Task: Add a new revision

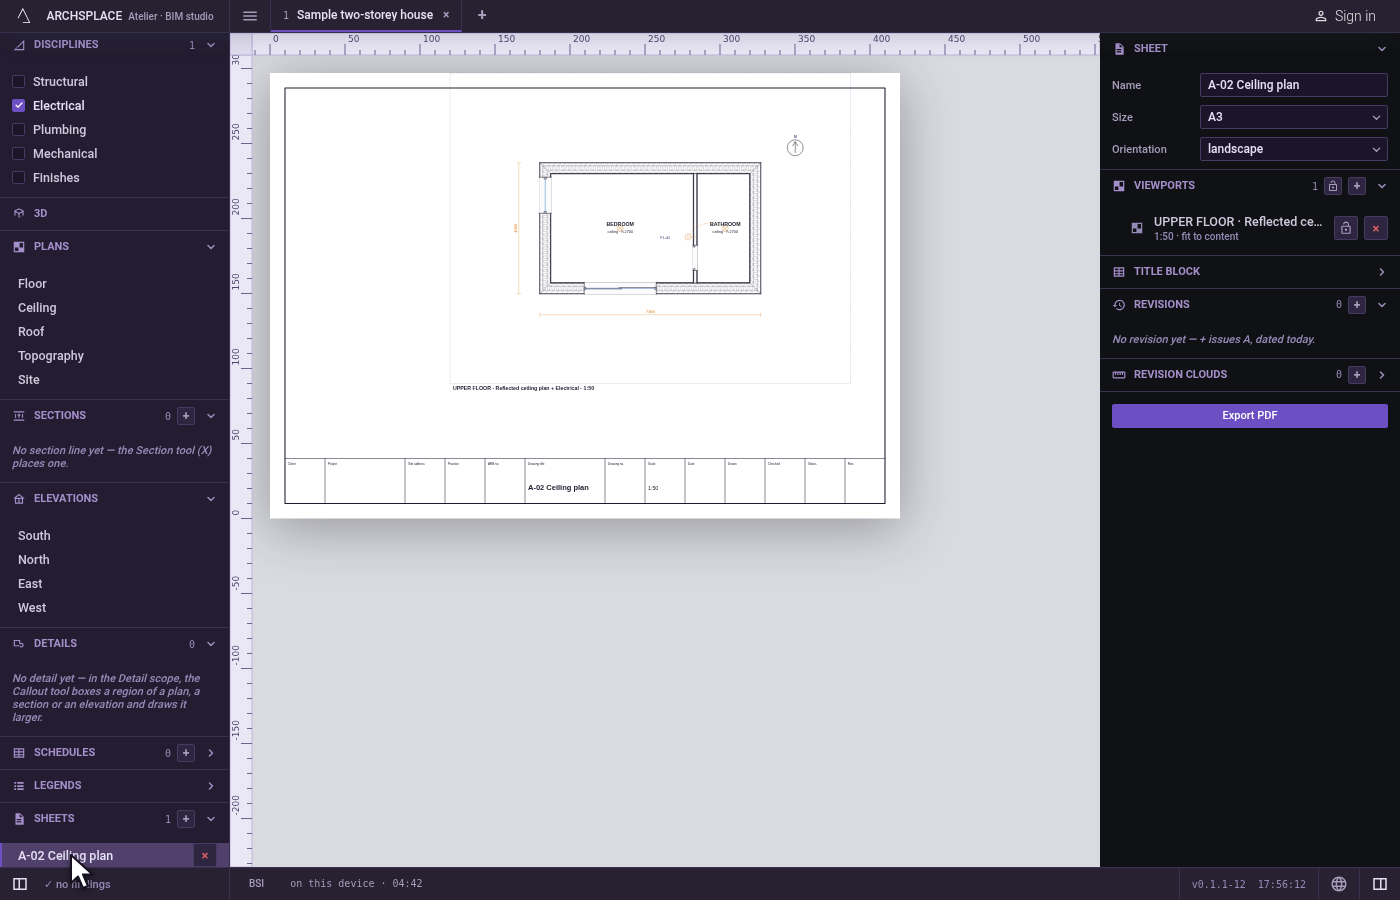Action: coord(1357,305)
